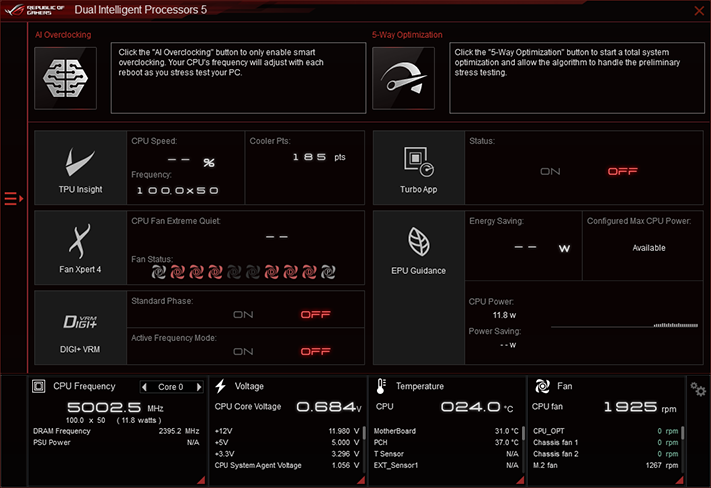Image resolution: width=711 pixels, height=488 pixels.
Task: Click the +12V voltage row
Action: (x=287, y=431)
